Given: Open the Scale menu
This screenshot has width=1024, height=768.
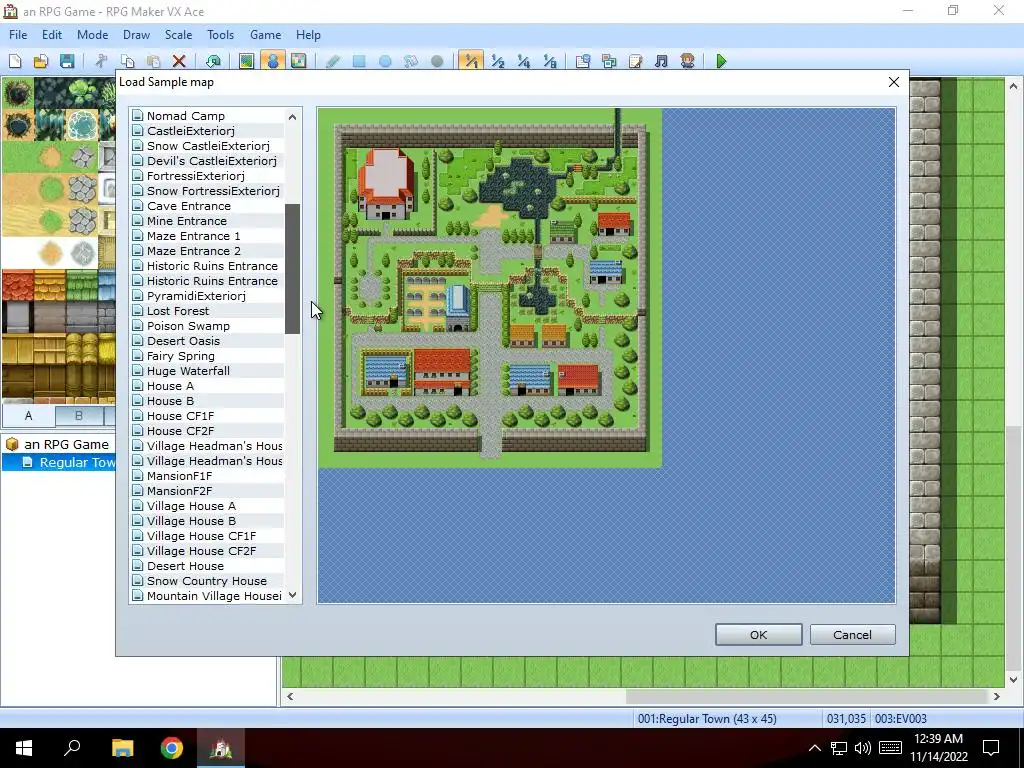Looking at the screenshot, I should click(178, 35).
